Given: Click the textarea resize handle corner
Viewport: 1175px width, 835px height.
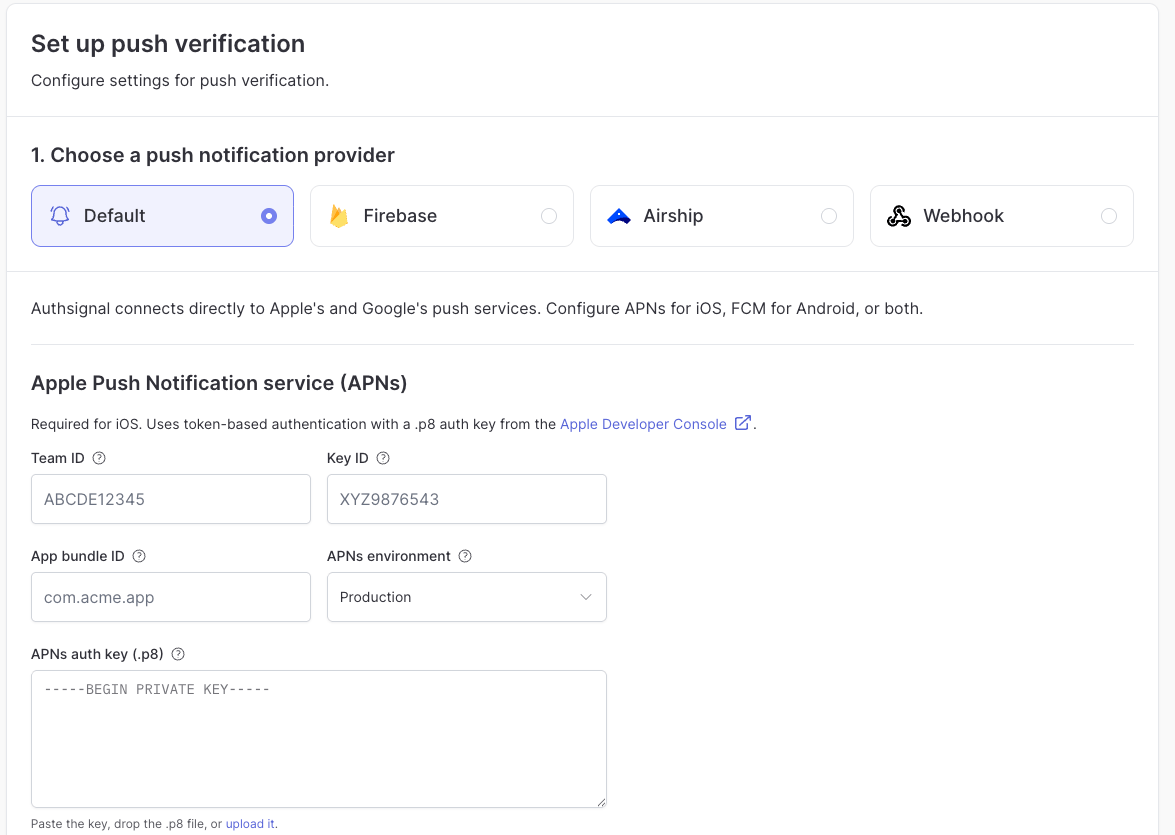Looking at the screenshot, I should 601,802.
